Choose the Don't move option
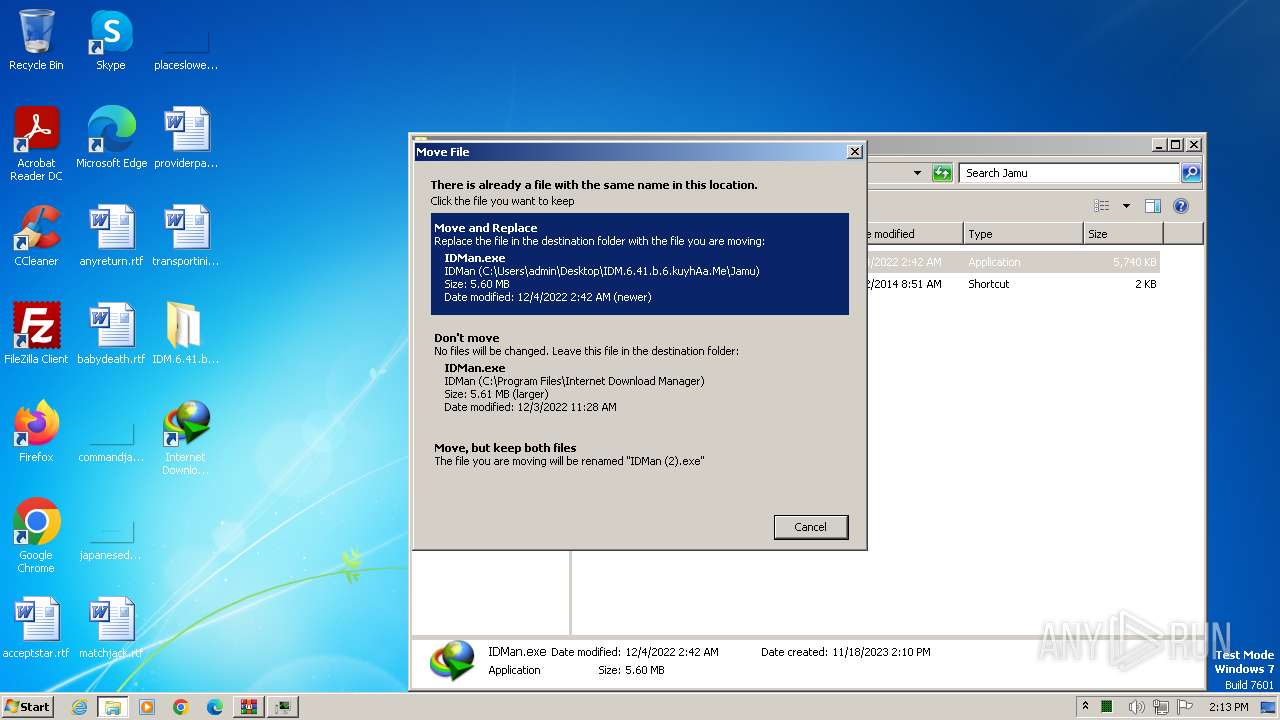 (640, 373)
